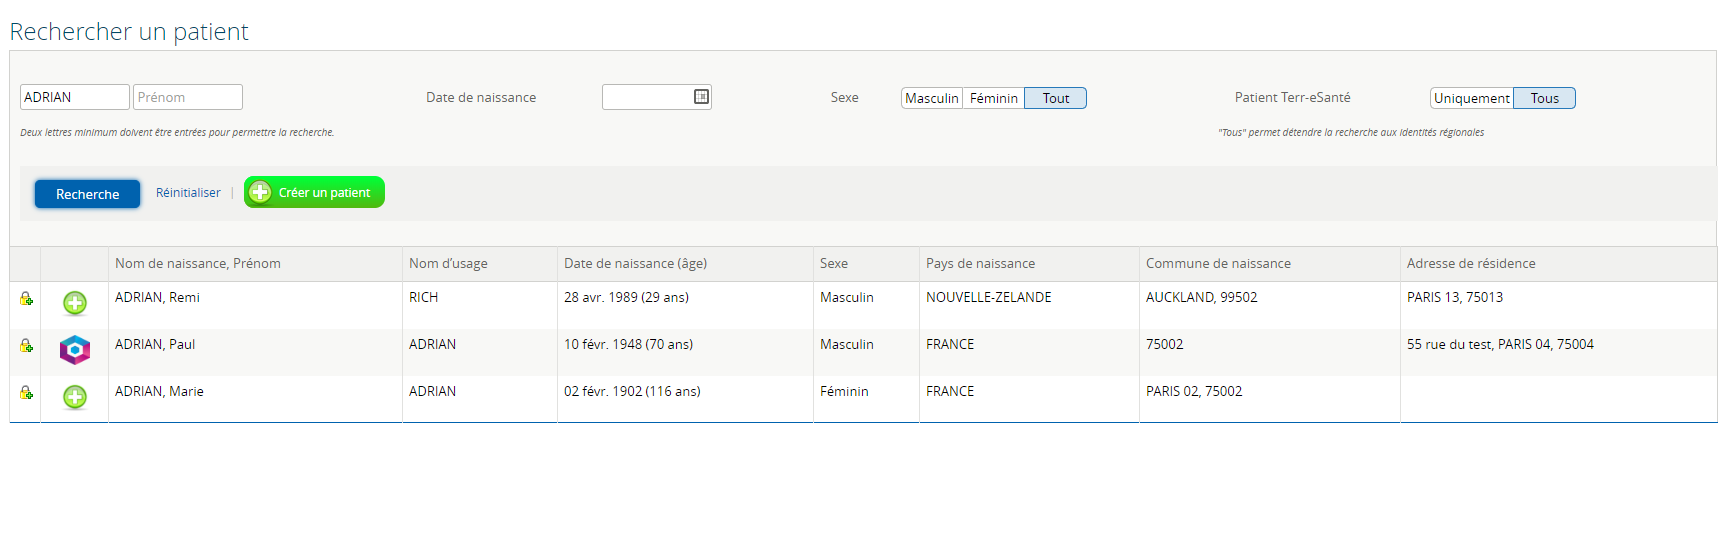Image resolution: width=1718 pixels, height=548 pixels.
Task: Click the Réinitialiser link
Action: click(x=188, y=193)
